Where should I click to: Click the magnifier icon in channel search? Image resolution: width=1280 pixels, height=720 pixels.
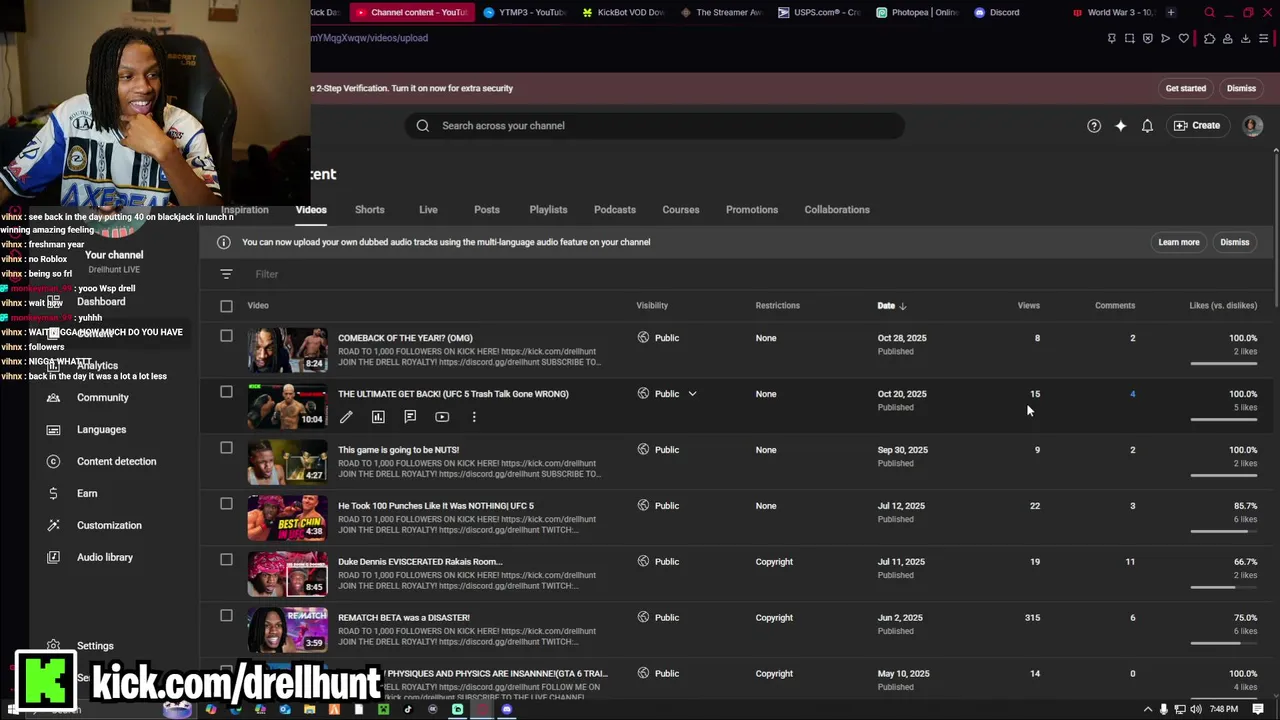423,126
